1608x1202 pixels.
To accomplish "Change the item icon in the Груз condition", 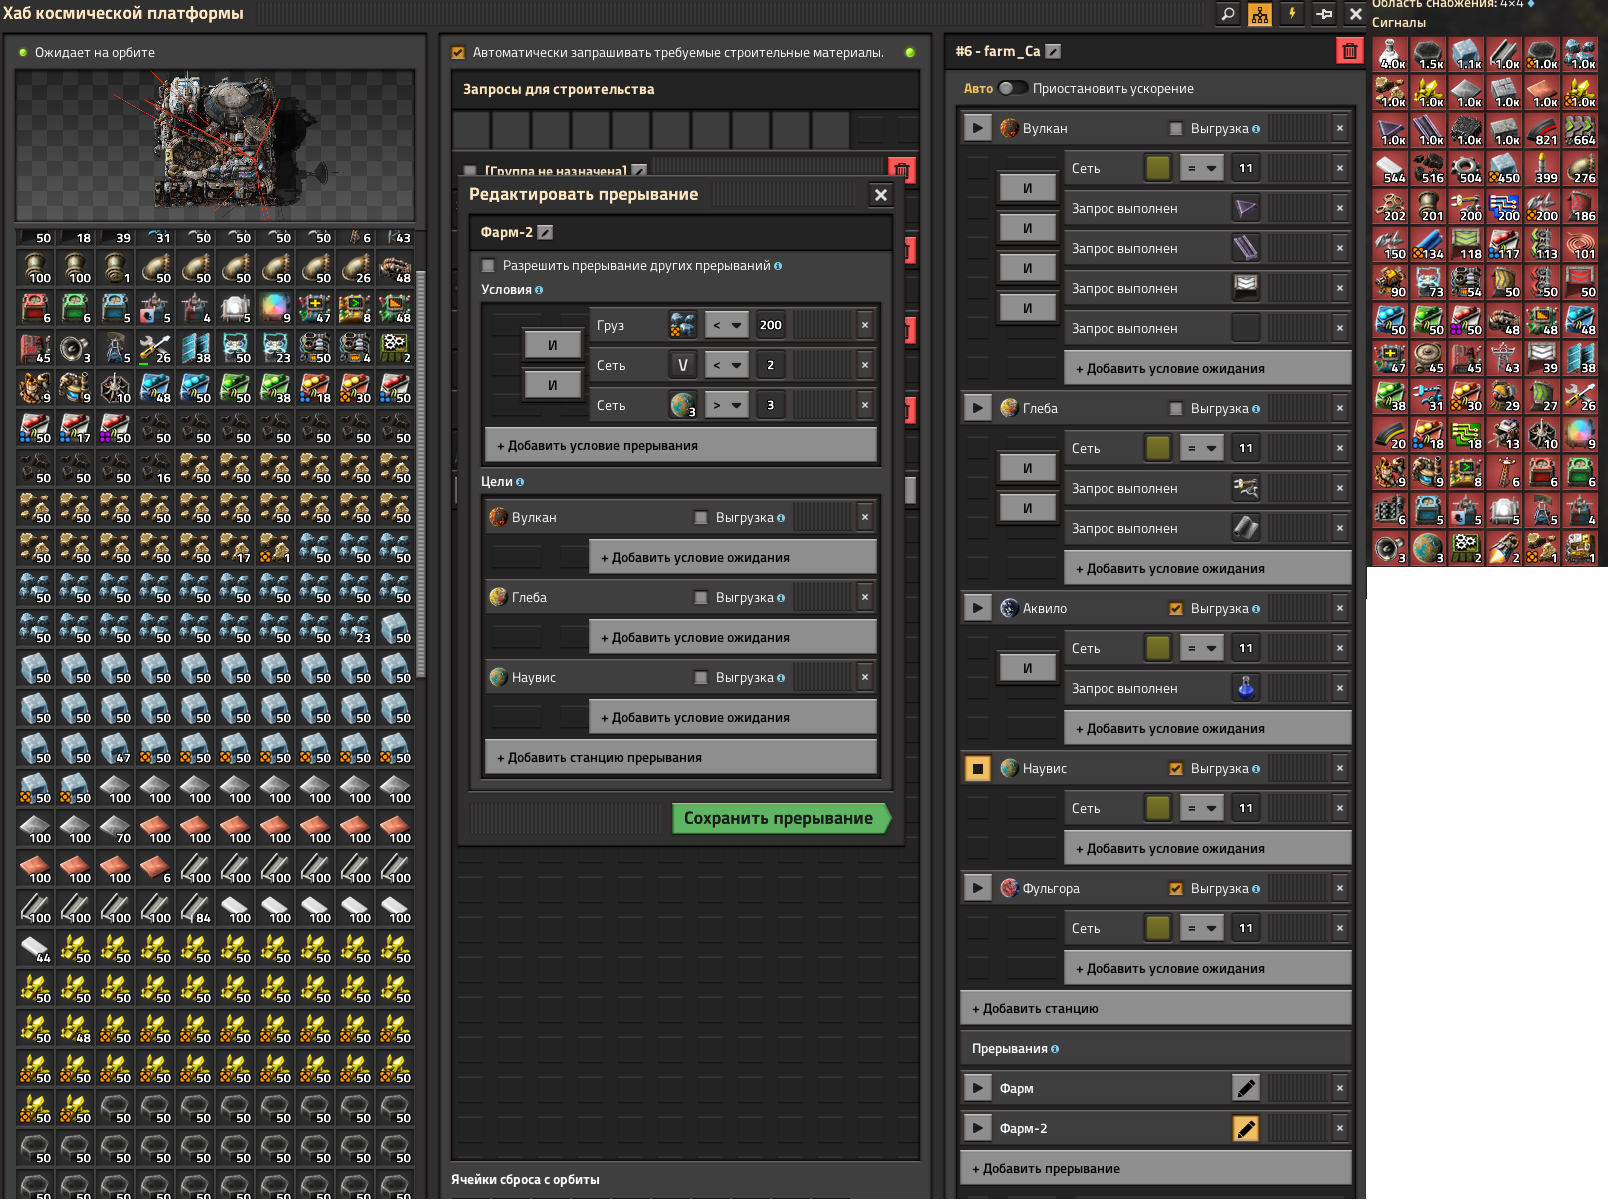I will point(683,325).
